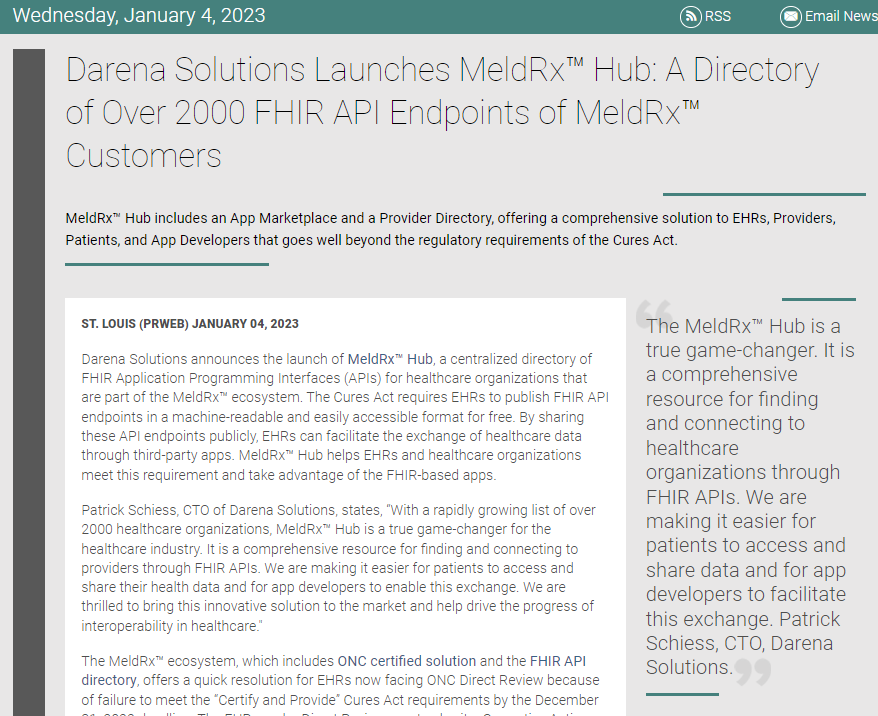Open the Email News link

click(841, 16)
